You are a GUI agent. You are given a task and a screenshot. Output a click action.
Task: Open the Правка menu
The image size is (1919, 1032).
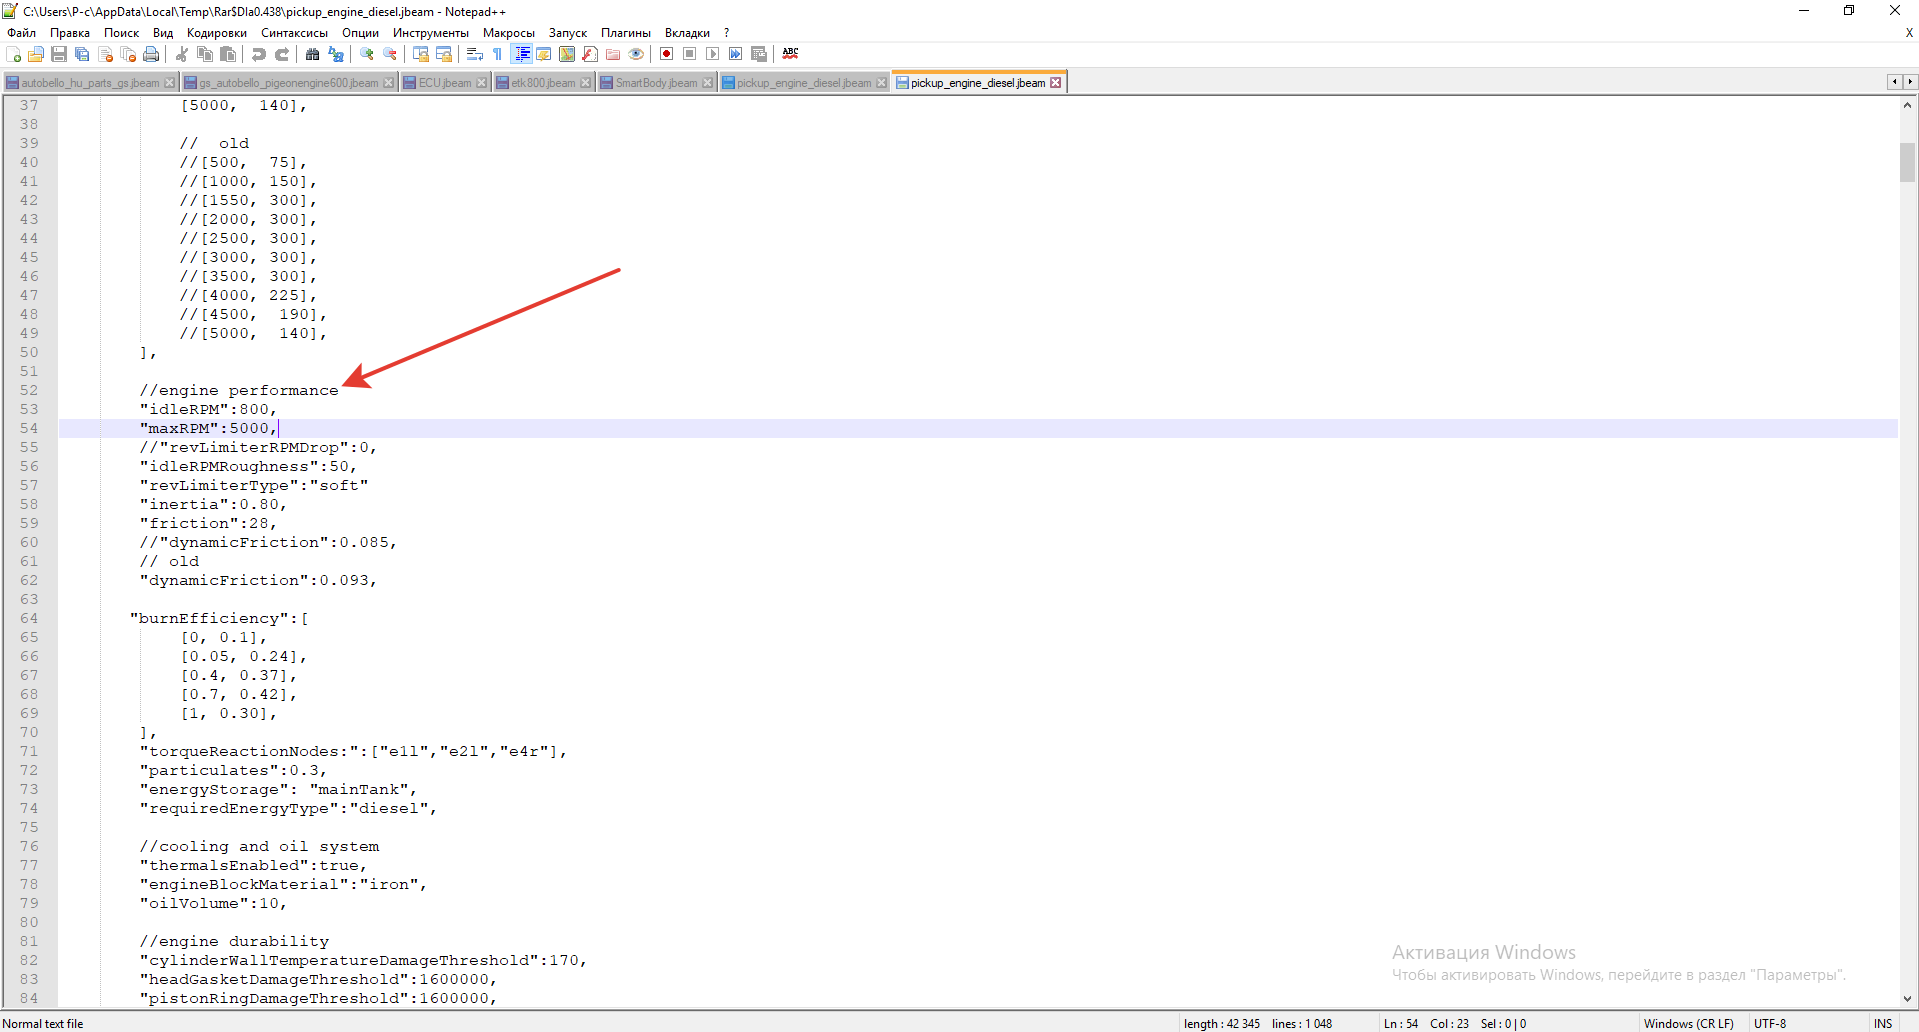pyautogui.click(x=70, y=33)
